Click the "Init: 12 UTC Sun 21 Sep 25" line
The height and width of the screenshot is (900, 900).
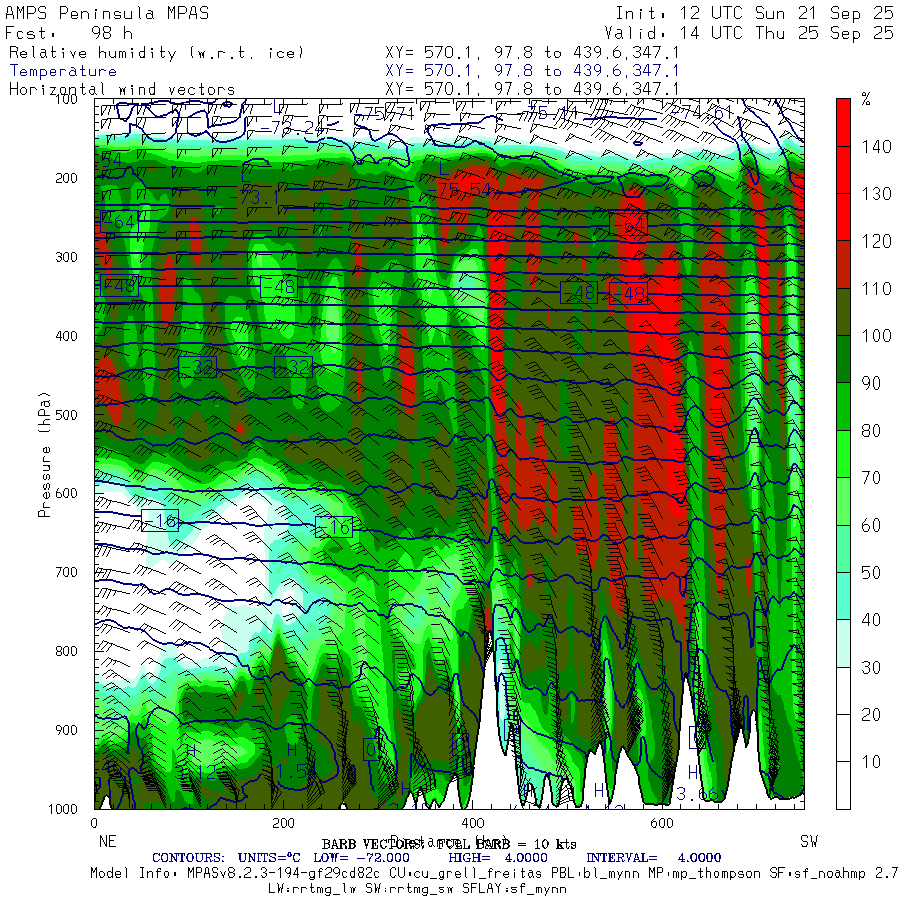pos(755,13)
